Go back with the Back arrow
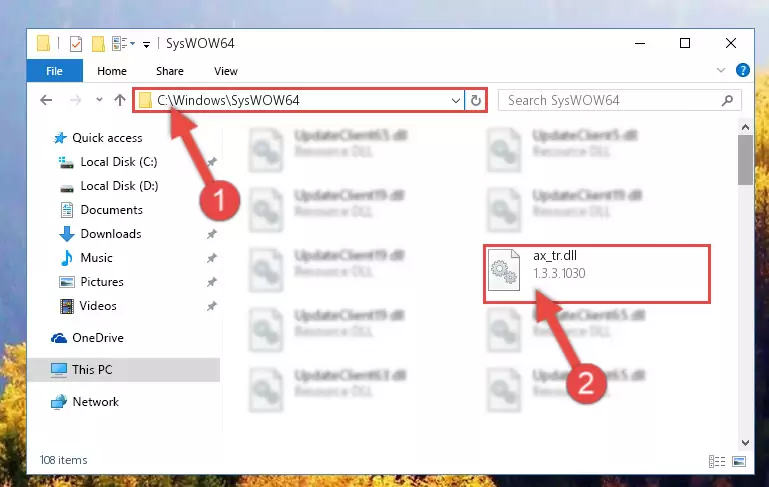Image resolution: width=769 pixels, height=487 pixels. 46,100
